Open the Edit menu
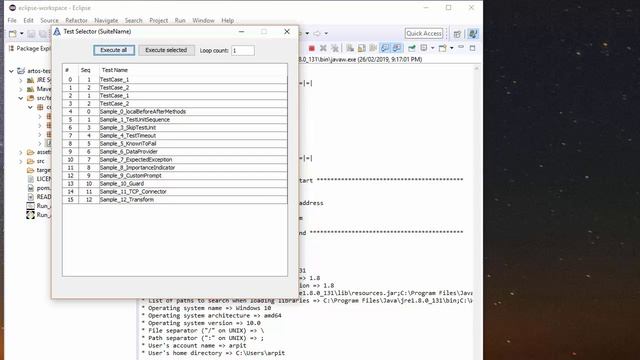This screenshot has width=640, height=360. point(28,20)
